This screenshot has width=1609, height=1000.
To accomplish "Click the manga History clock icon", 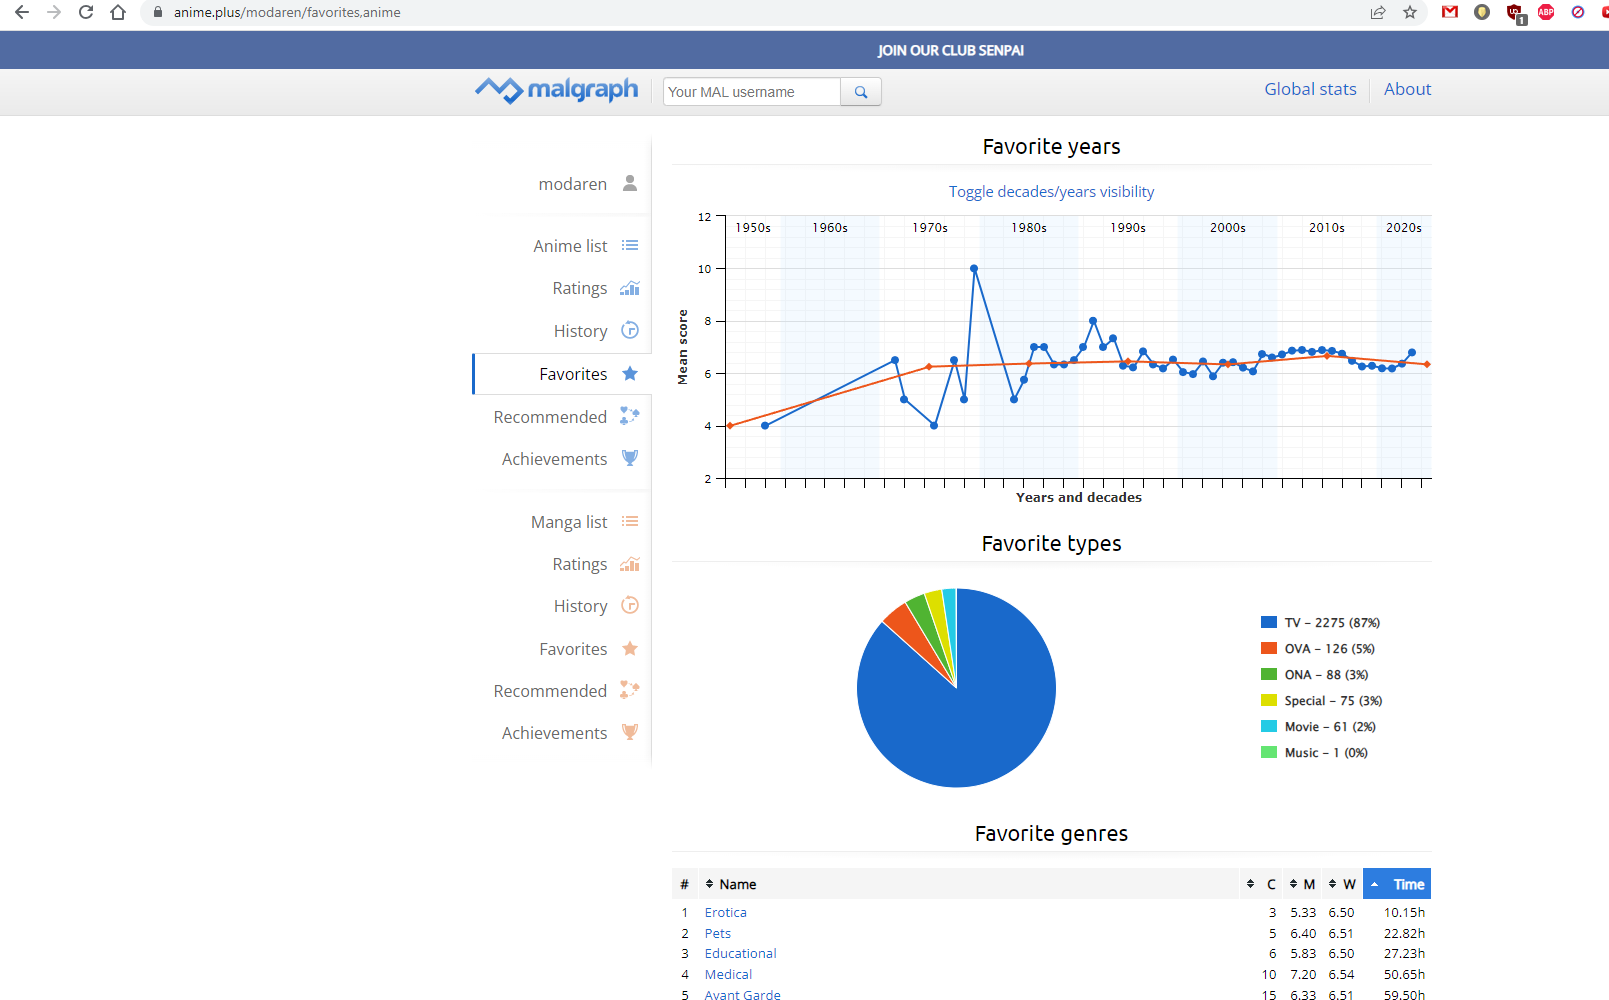I will [x=630, y=605].
